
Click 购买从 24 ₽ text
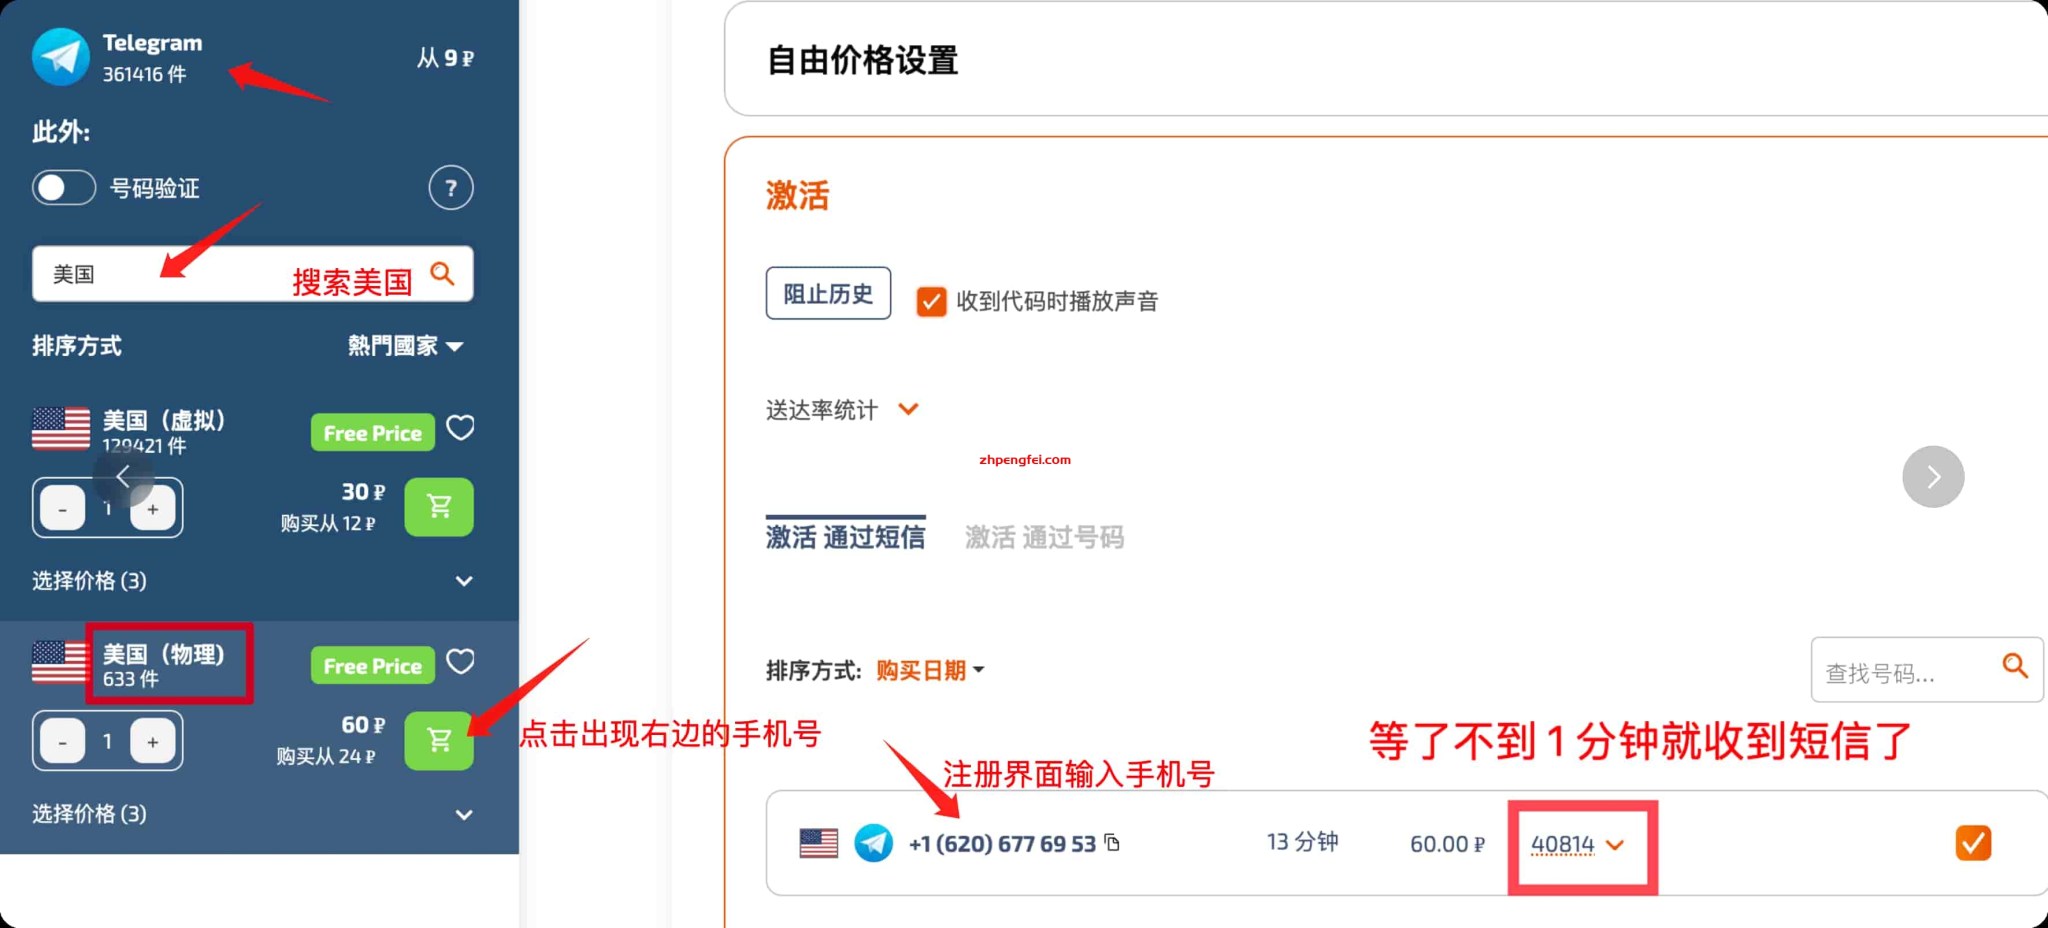click(x=326, y=756)
